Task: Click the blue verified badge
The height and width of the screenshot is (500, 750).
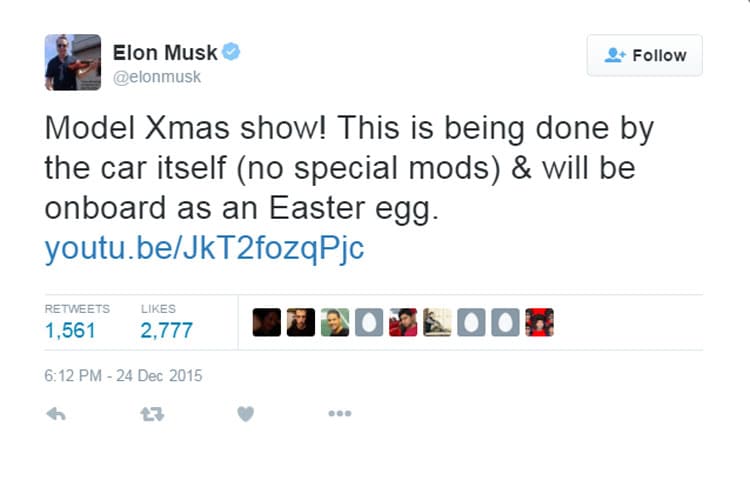Action: [x=231, y=52]
